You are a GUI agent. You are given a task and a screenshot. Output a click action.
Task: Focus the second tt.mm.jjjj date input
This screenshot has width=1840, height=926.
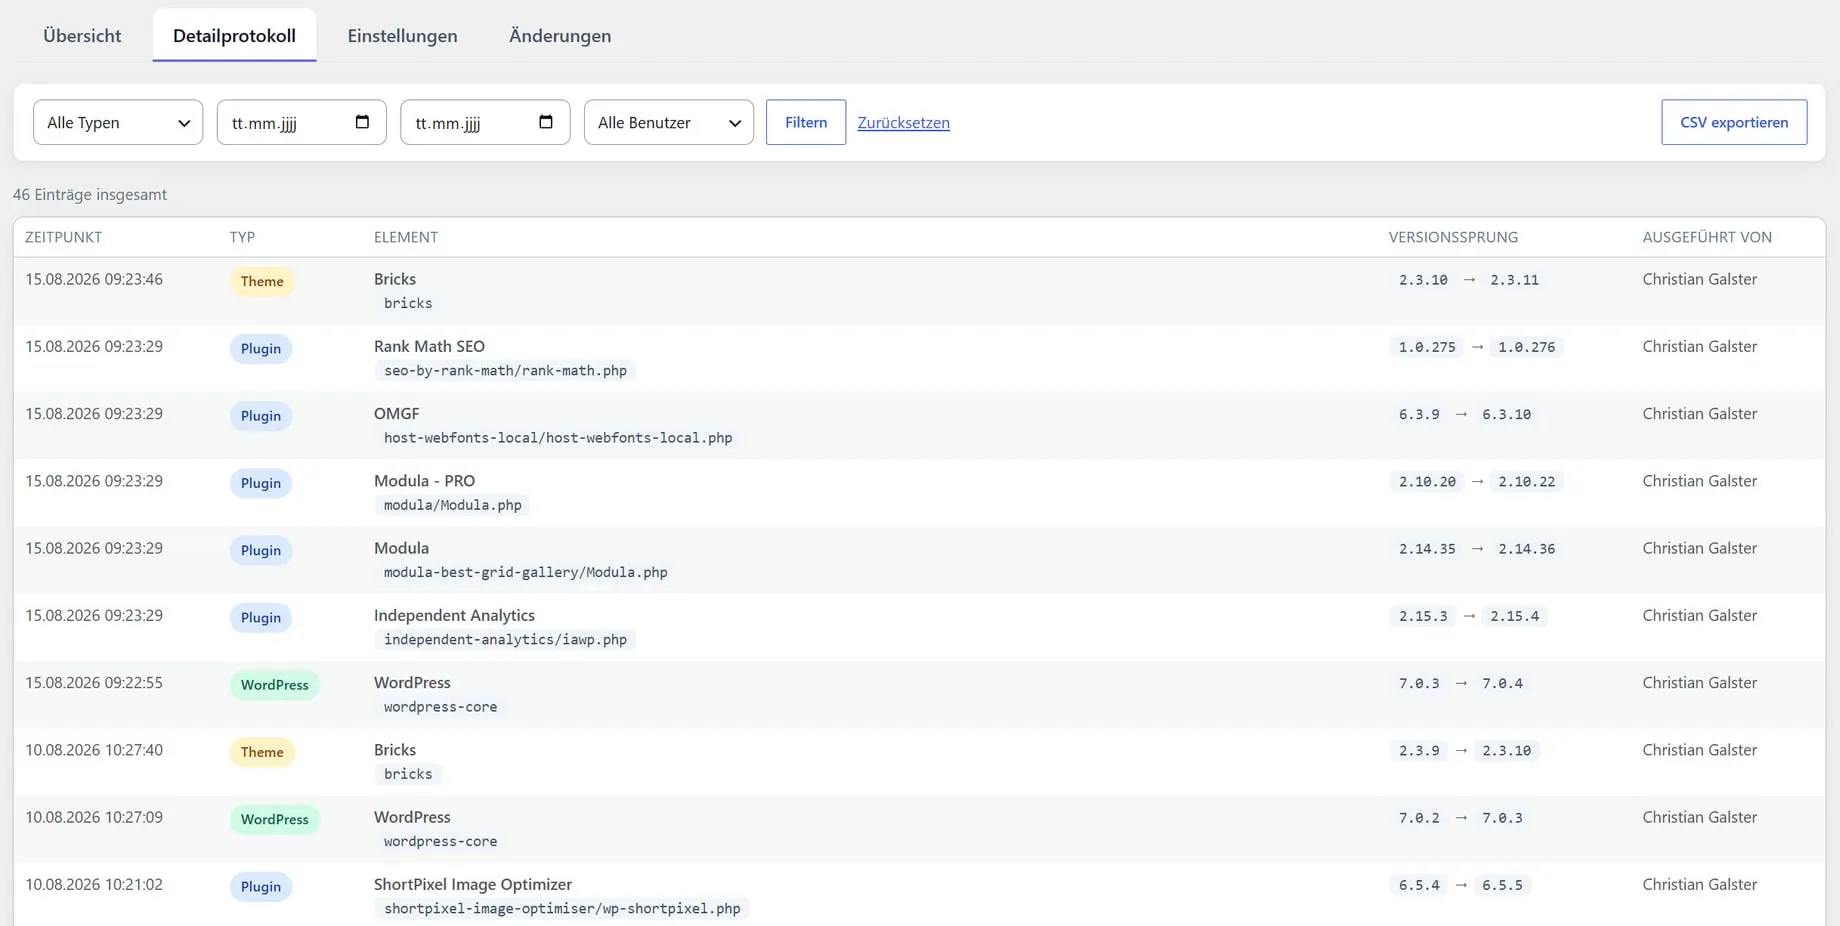(485, 122)
